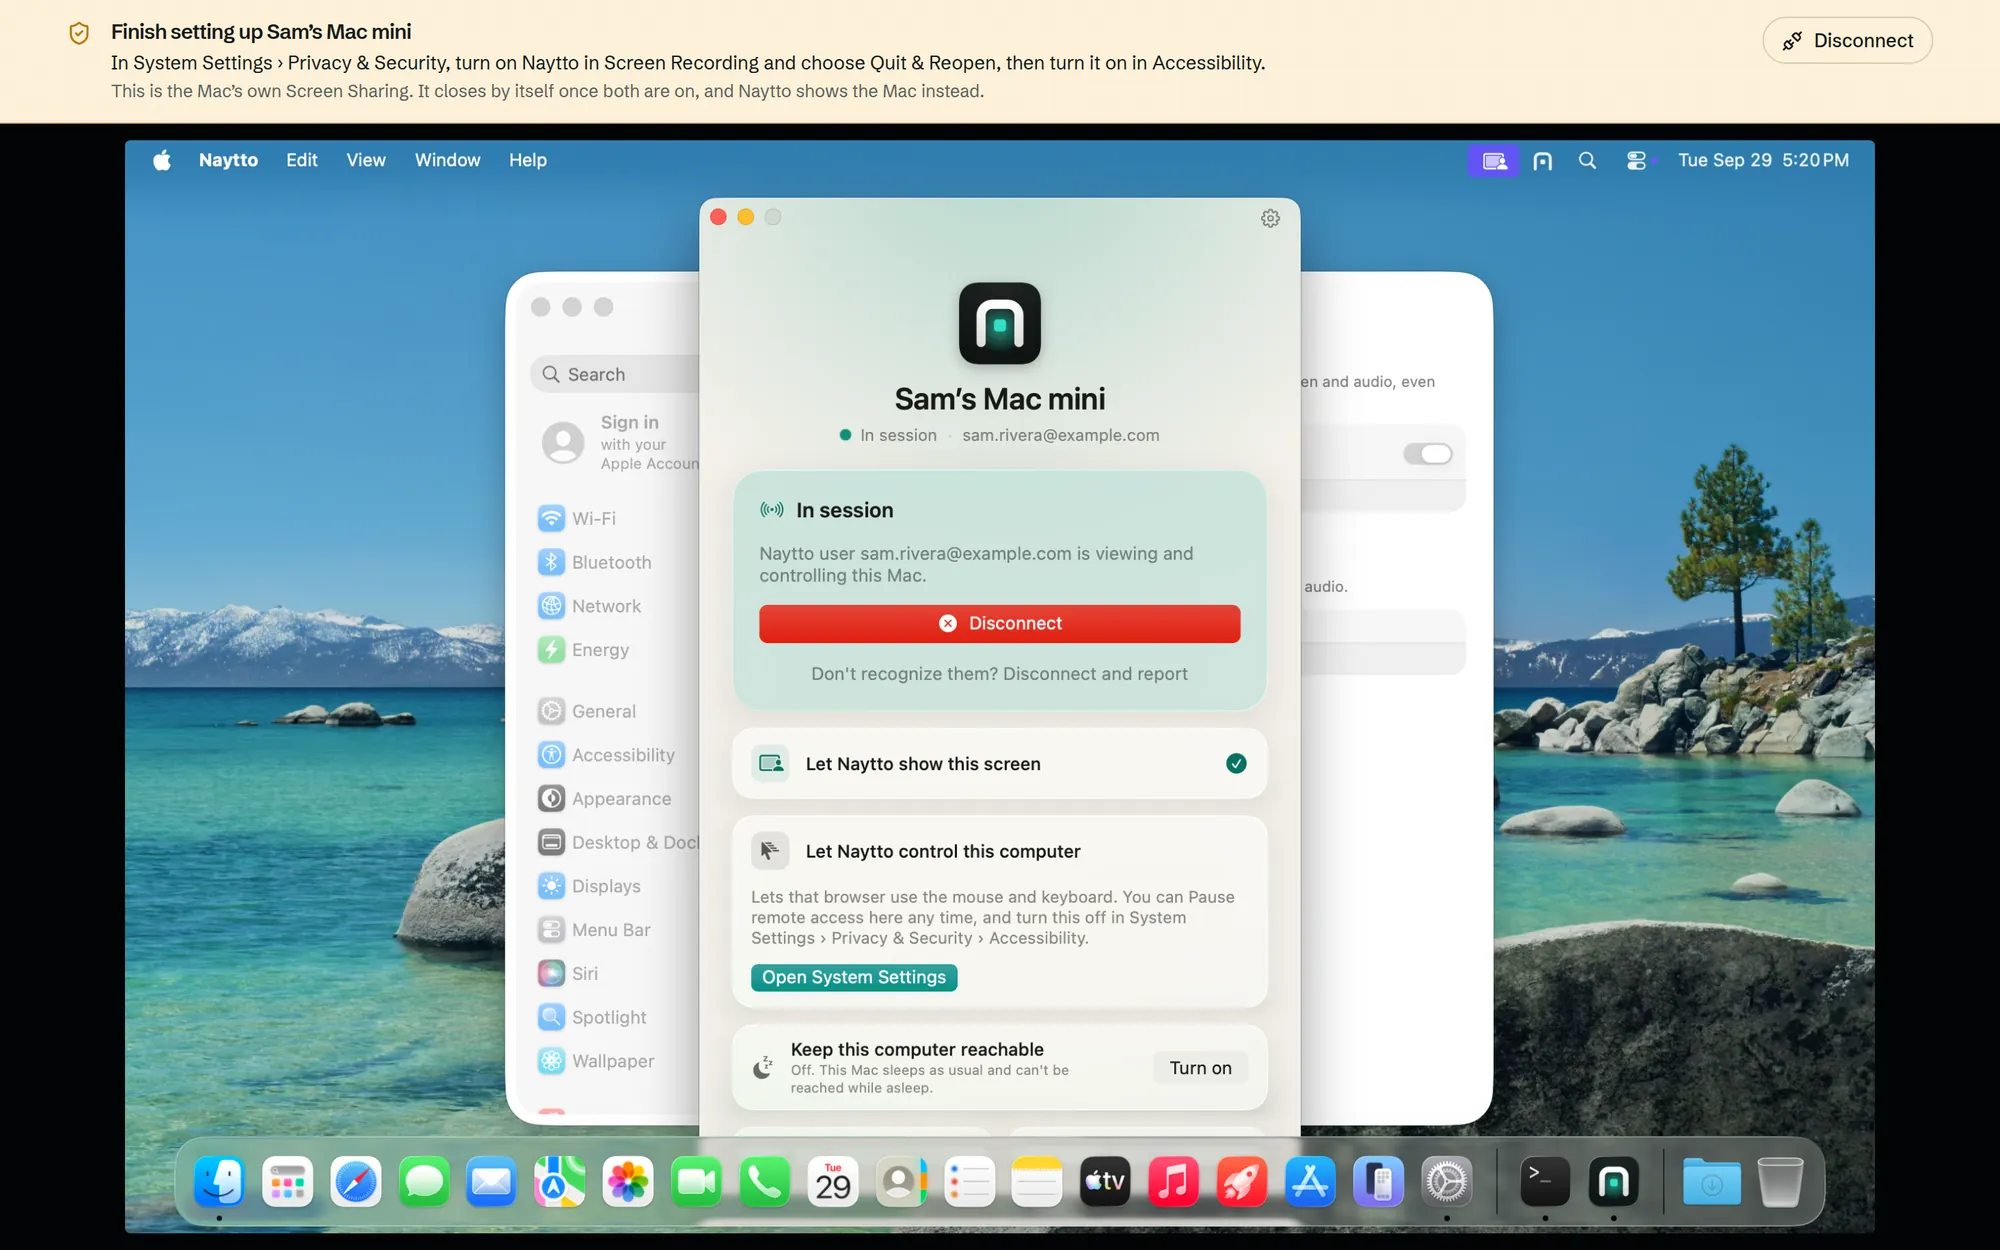Open the Window menu
The width and height of the screenshot is (2000, 1250).
click(447, 160)
